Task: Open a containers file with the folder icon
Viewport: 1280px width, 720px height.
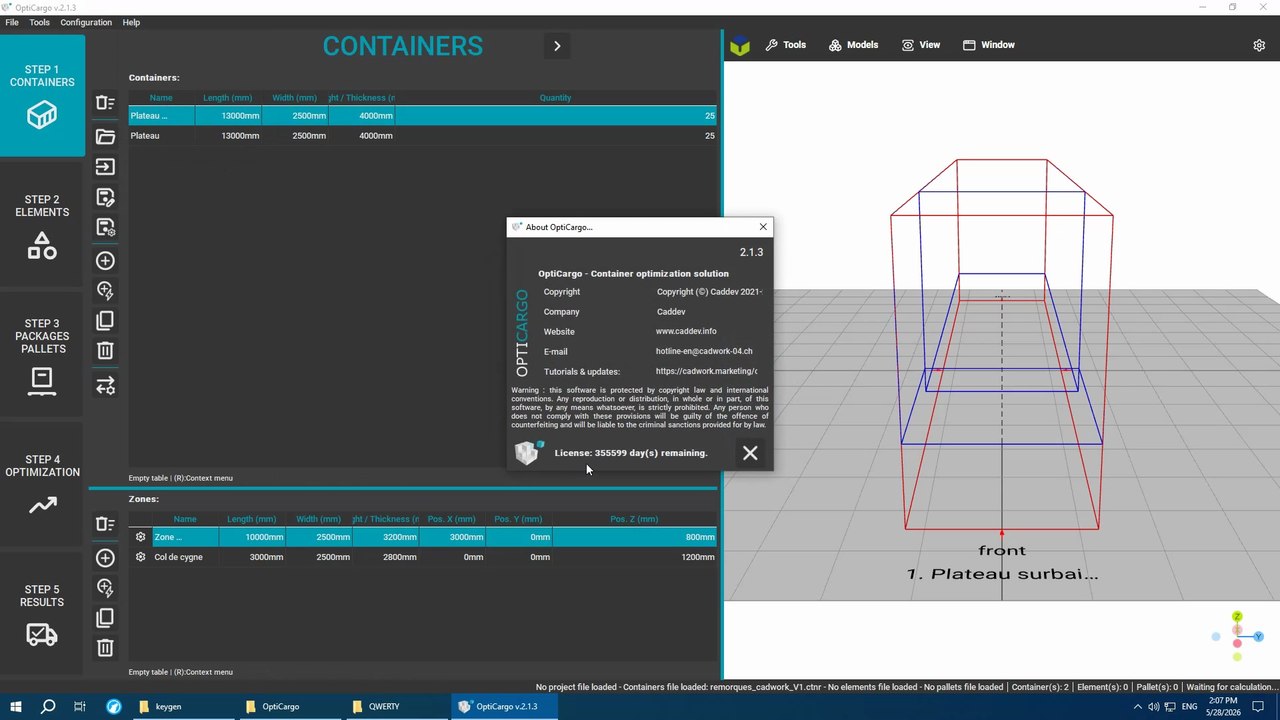Action: [x=105, y=137]
